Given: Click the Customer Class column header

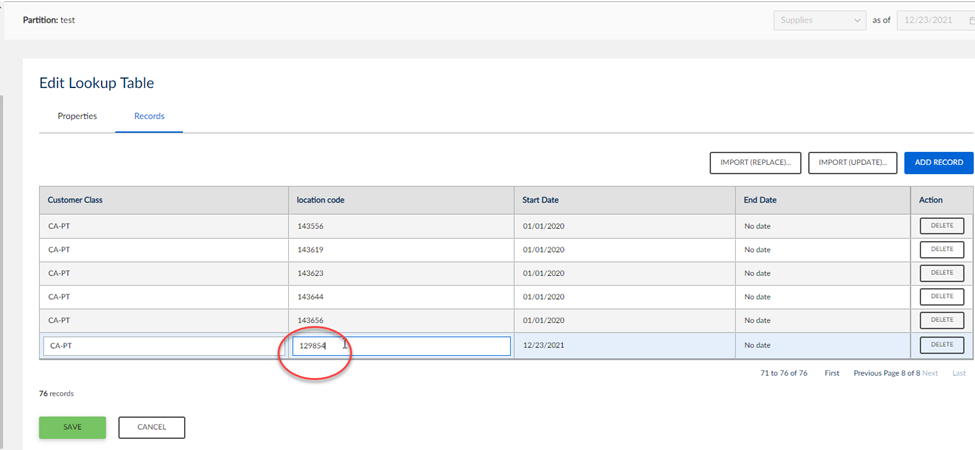Looking at the screenshot, I should click(75, 200).
